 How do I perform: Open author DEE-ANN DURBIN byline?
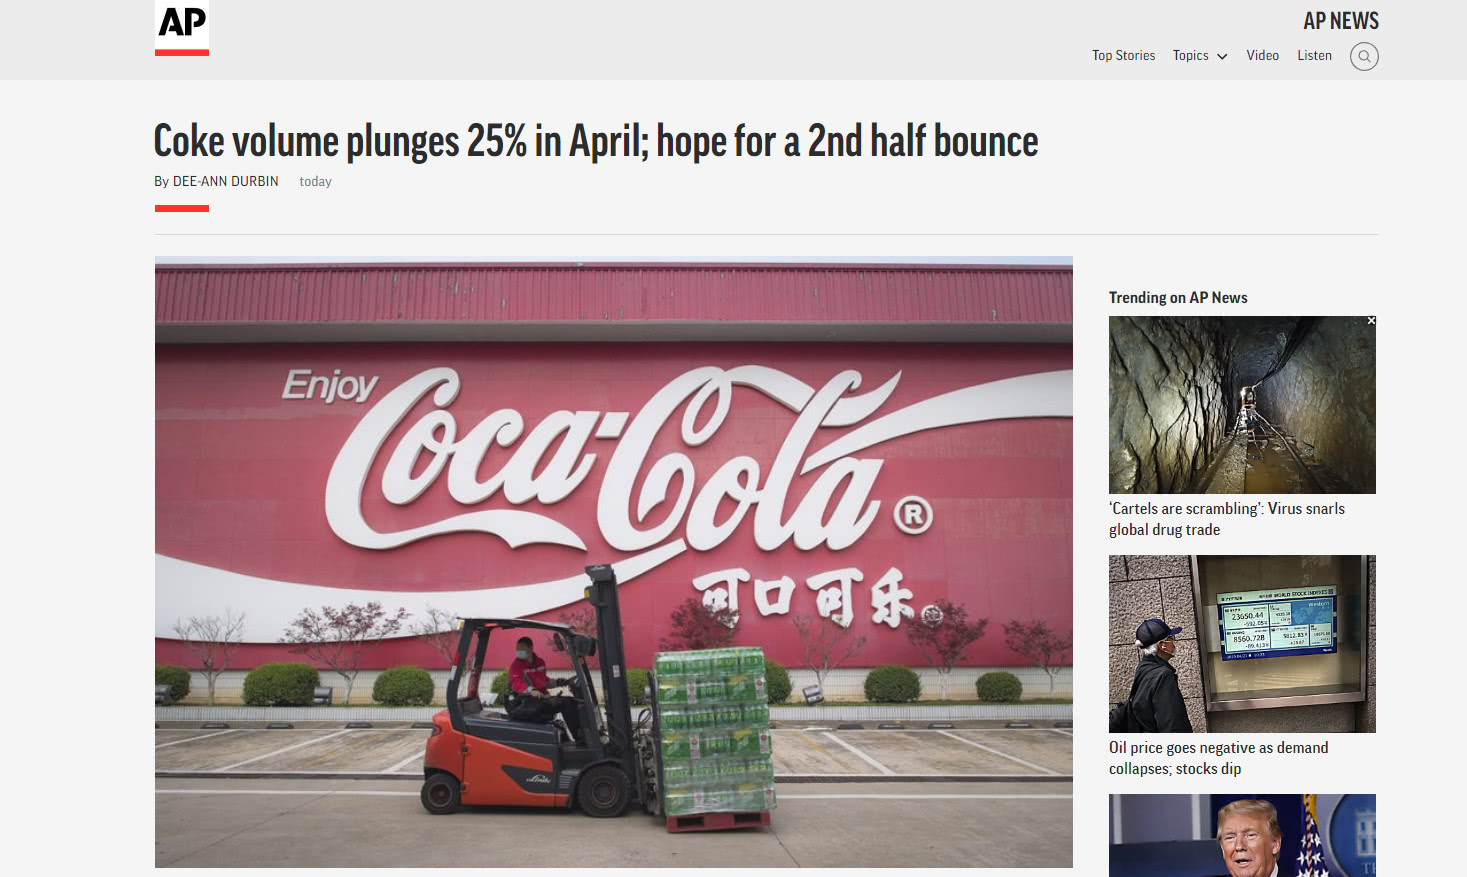pyautogui.click(x=226, y=181)
